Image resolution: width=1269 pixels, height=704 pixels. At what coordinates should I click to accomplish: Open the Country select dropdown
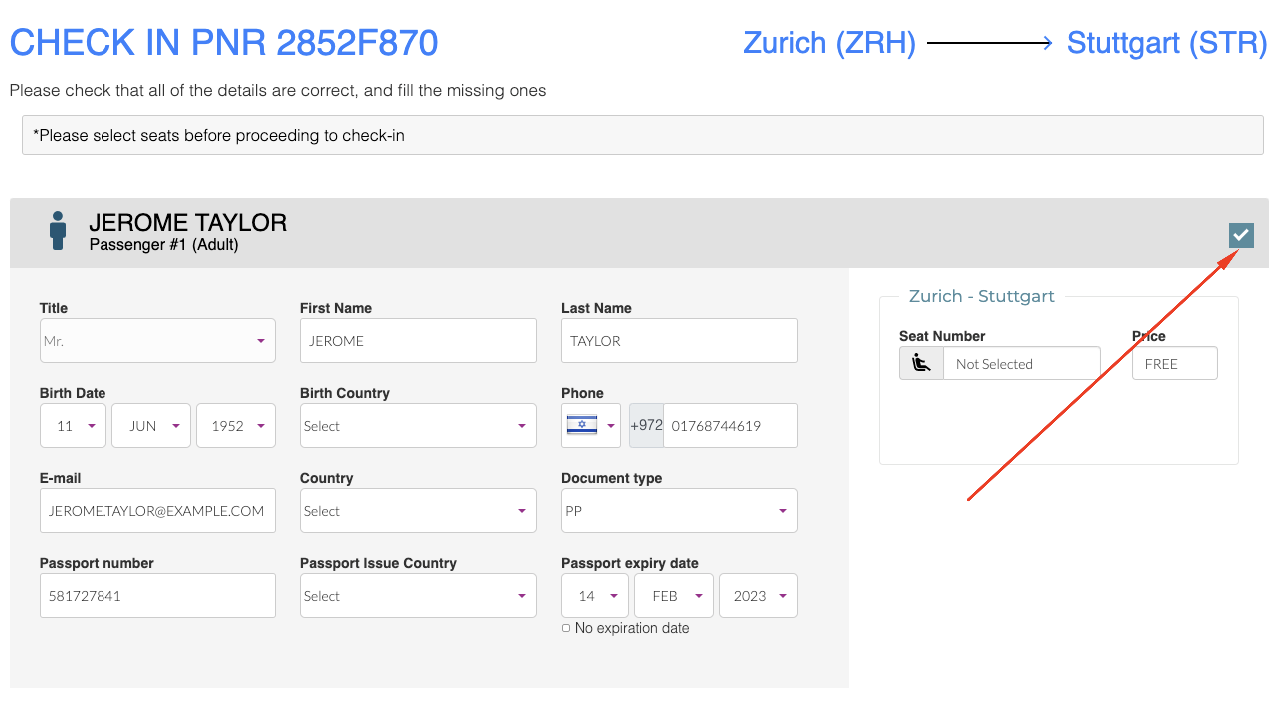pyautogui.click(x=418, y=511)
